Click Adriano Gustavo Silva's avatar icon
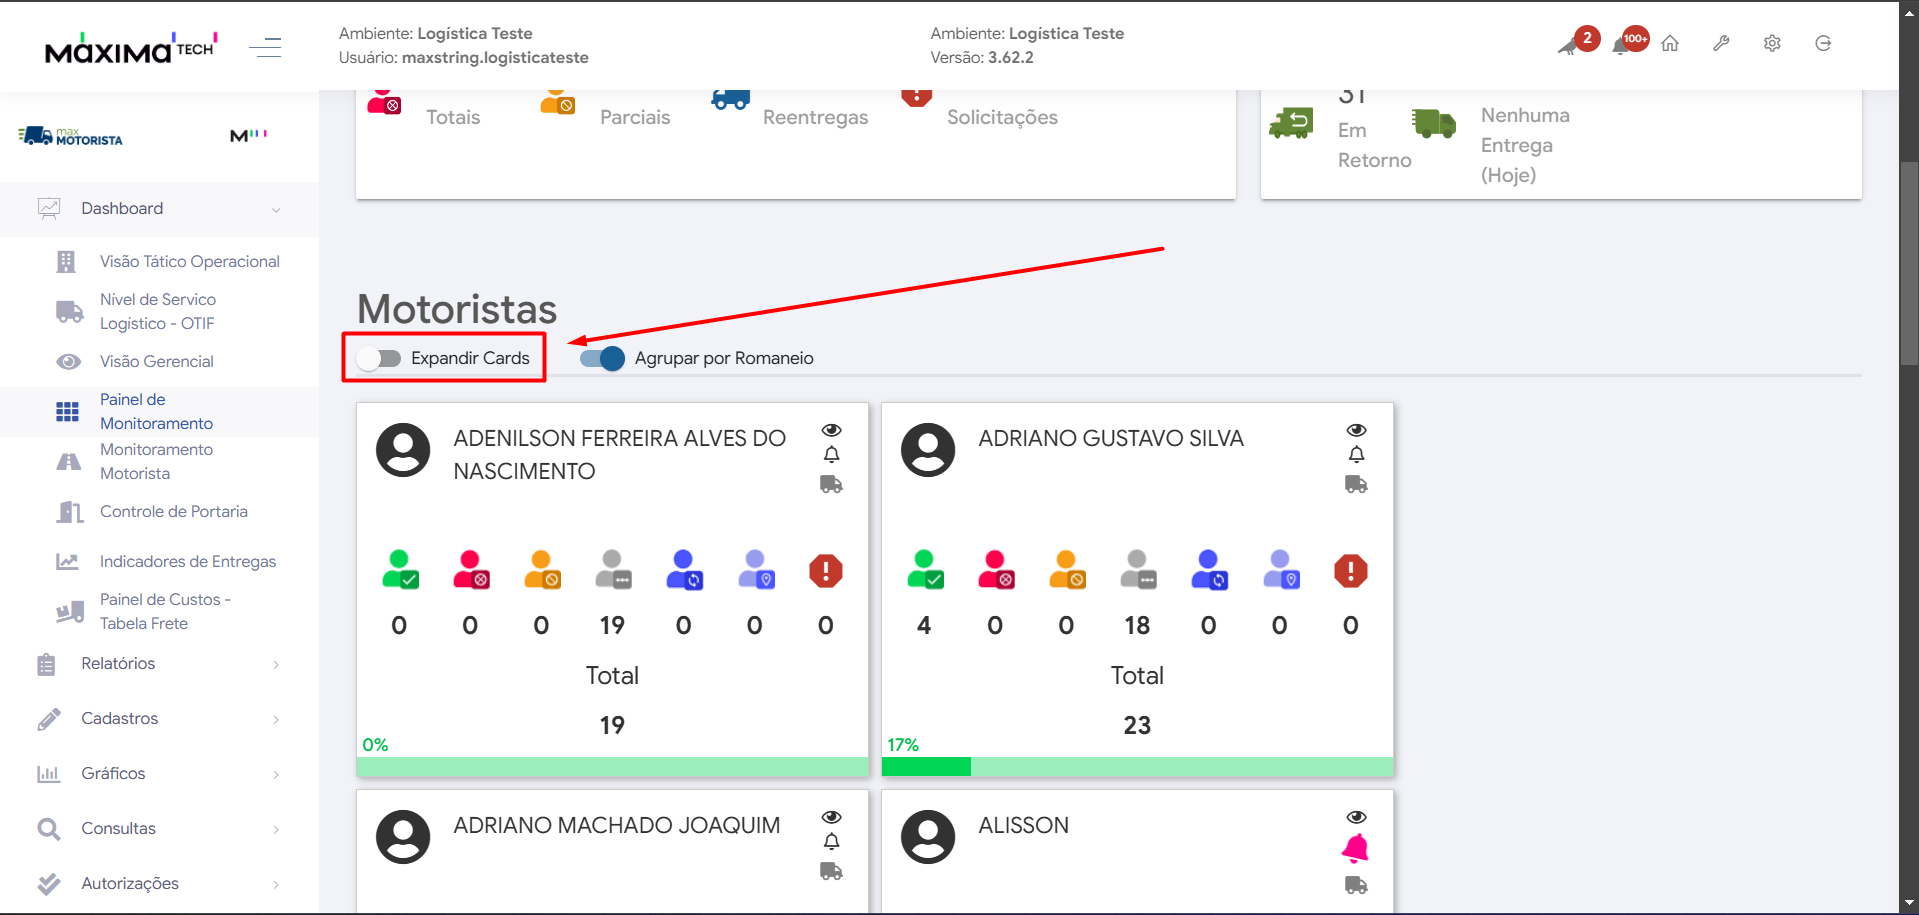This screenshot has height=915, width=1919. 928,450
